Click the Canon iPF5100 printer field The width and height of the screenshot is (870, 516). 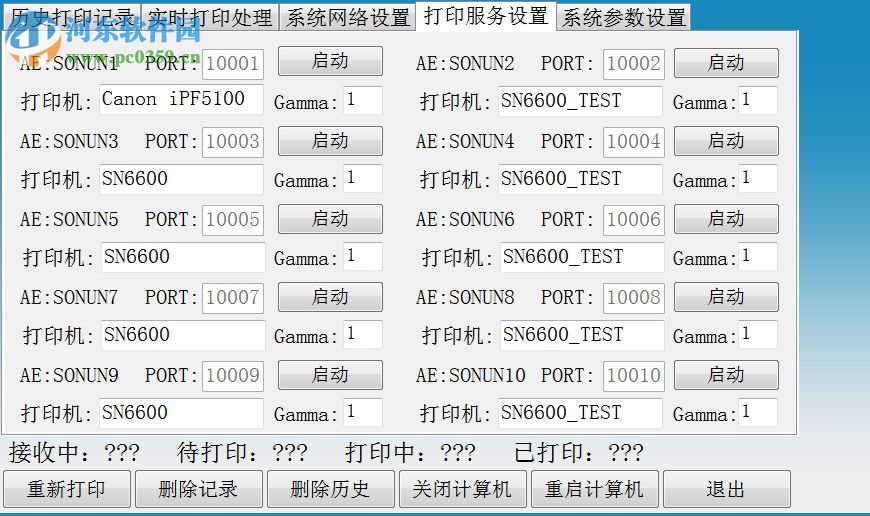(x=181, y=100)
